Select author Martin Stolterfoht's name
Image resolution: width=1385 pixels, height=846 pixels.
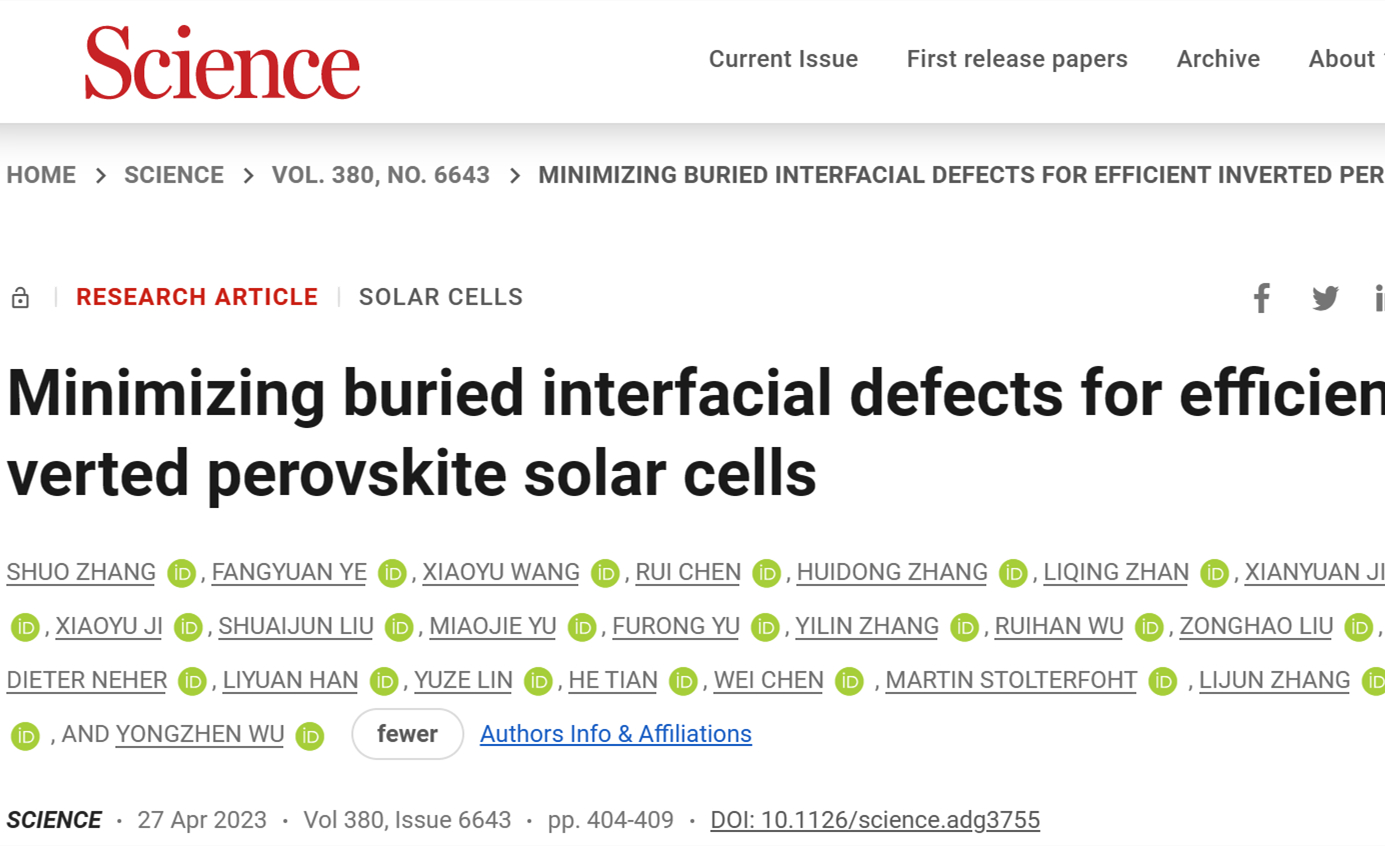coord(1011,681)
